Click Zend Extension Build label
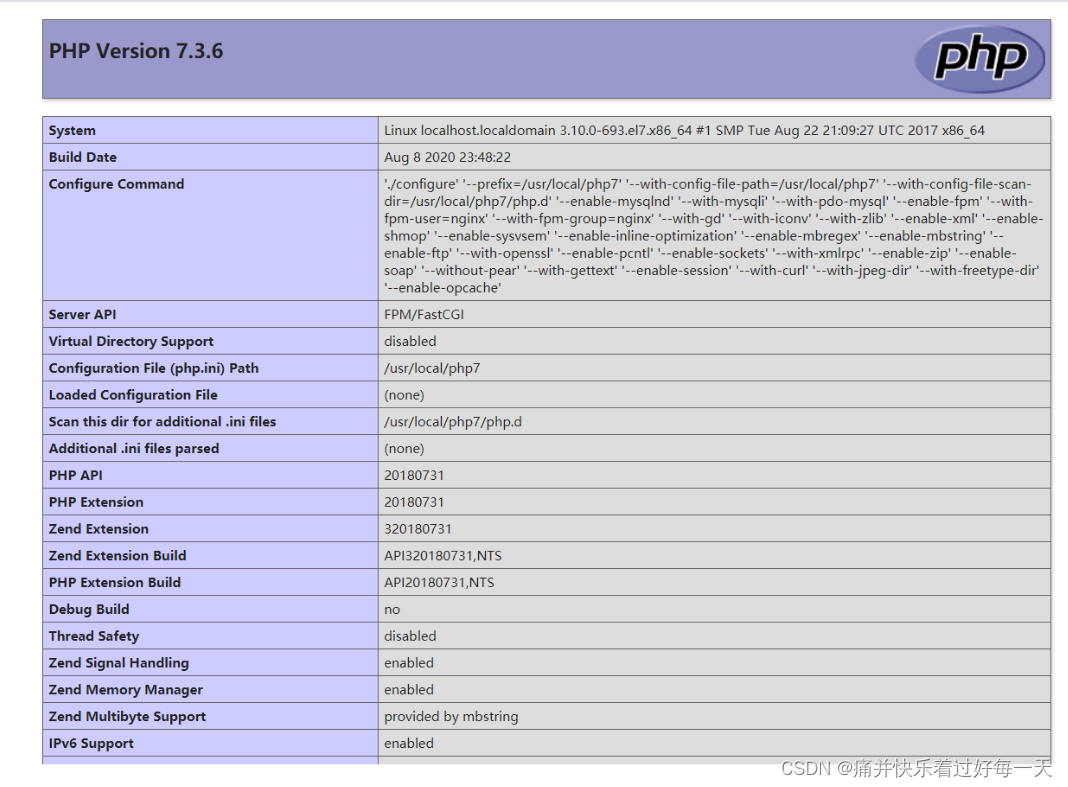The image size is (1068, 787). pos(117,555)
